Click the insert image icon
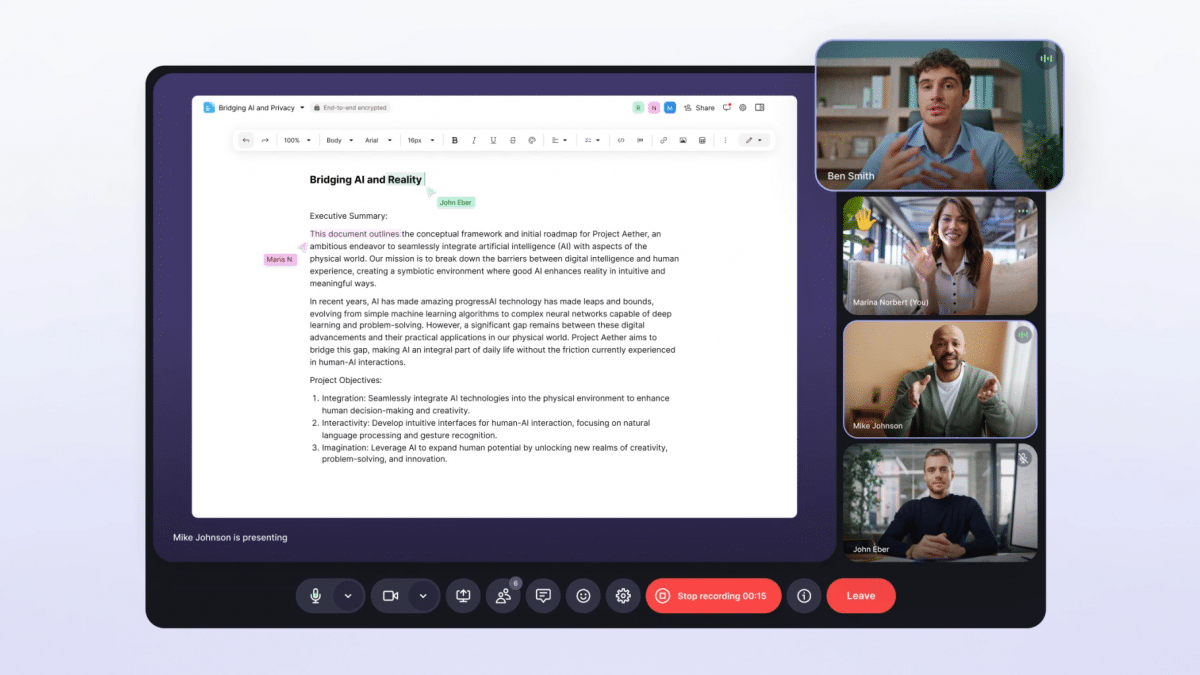 click(683, 140)
